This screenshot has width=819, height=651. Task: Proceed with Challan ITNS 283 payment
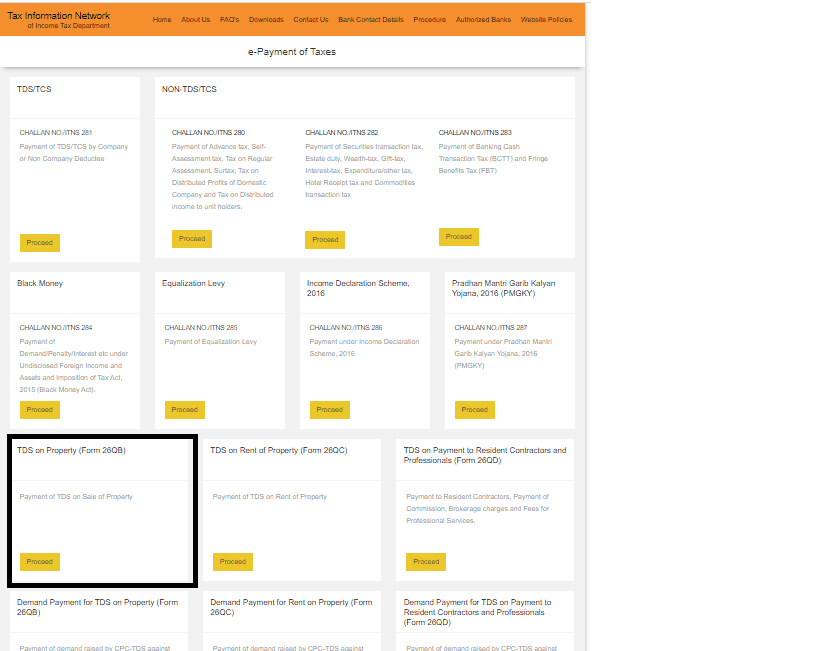pos(458,237)
